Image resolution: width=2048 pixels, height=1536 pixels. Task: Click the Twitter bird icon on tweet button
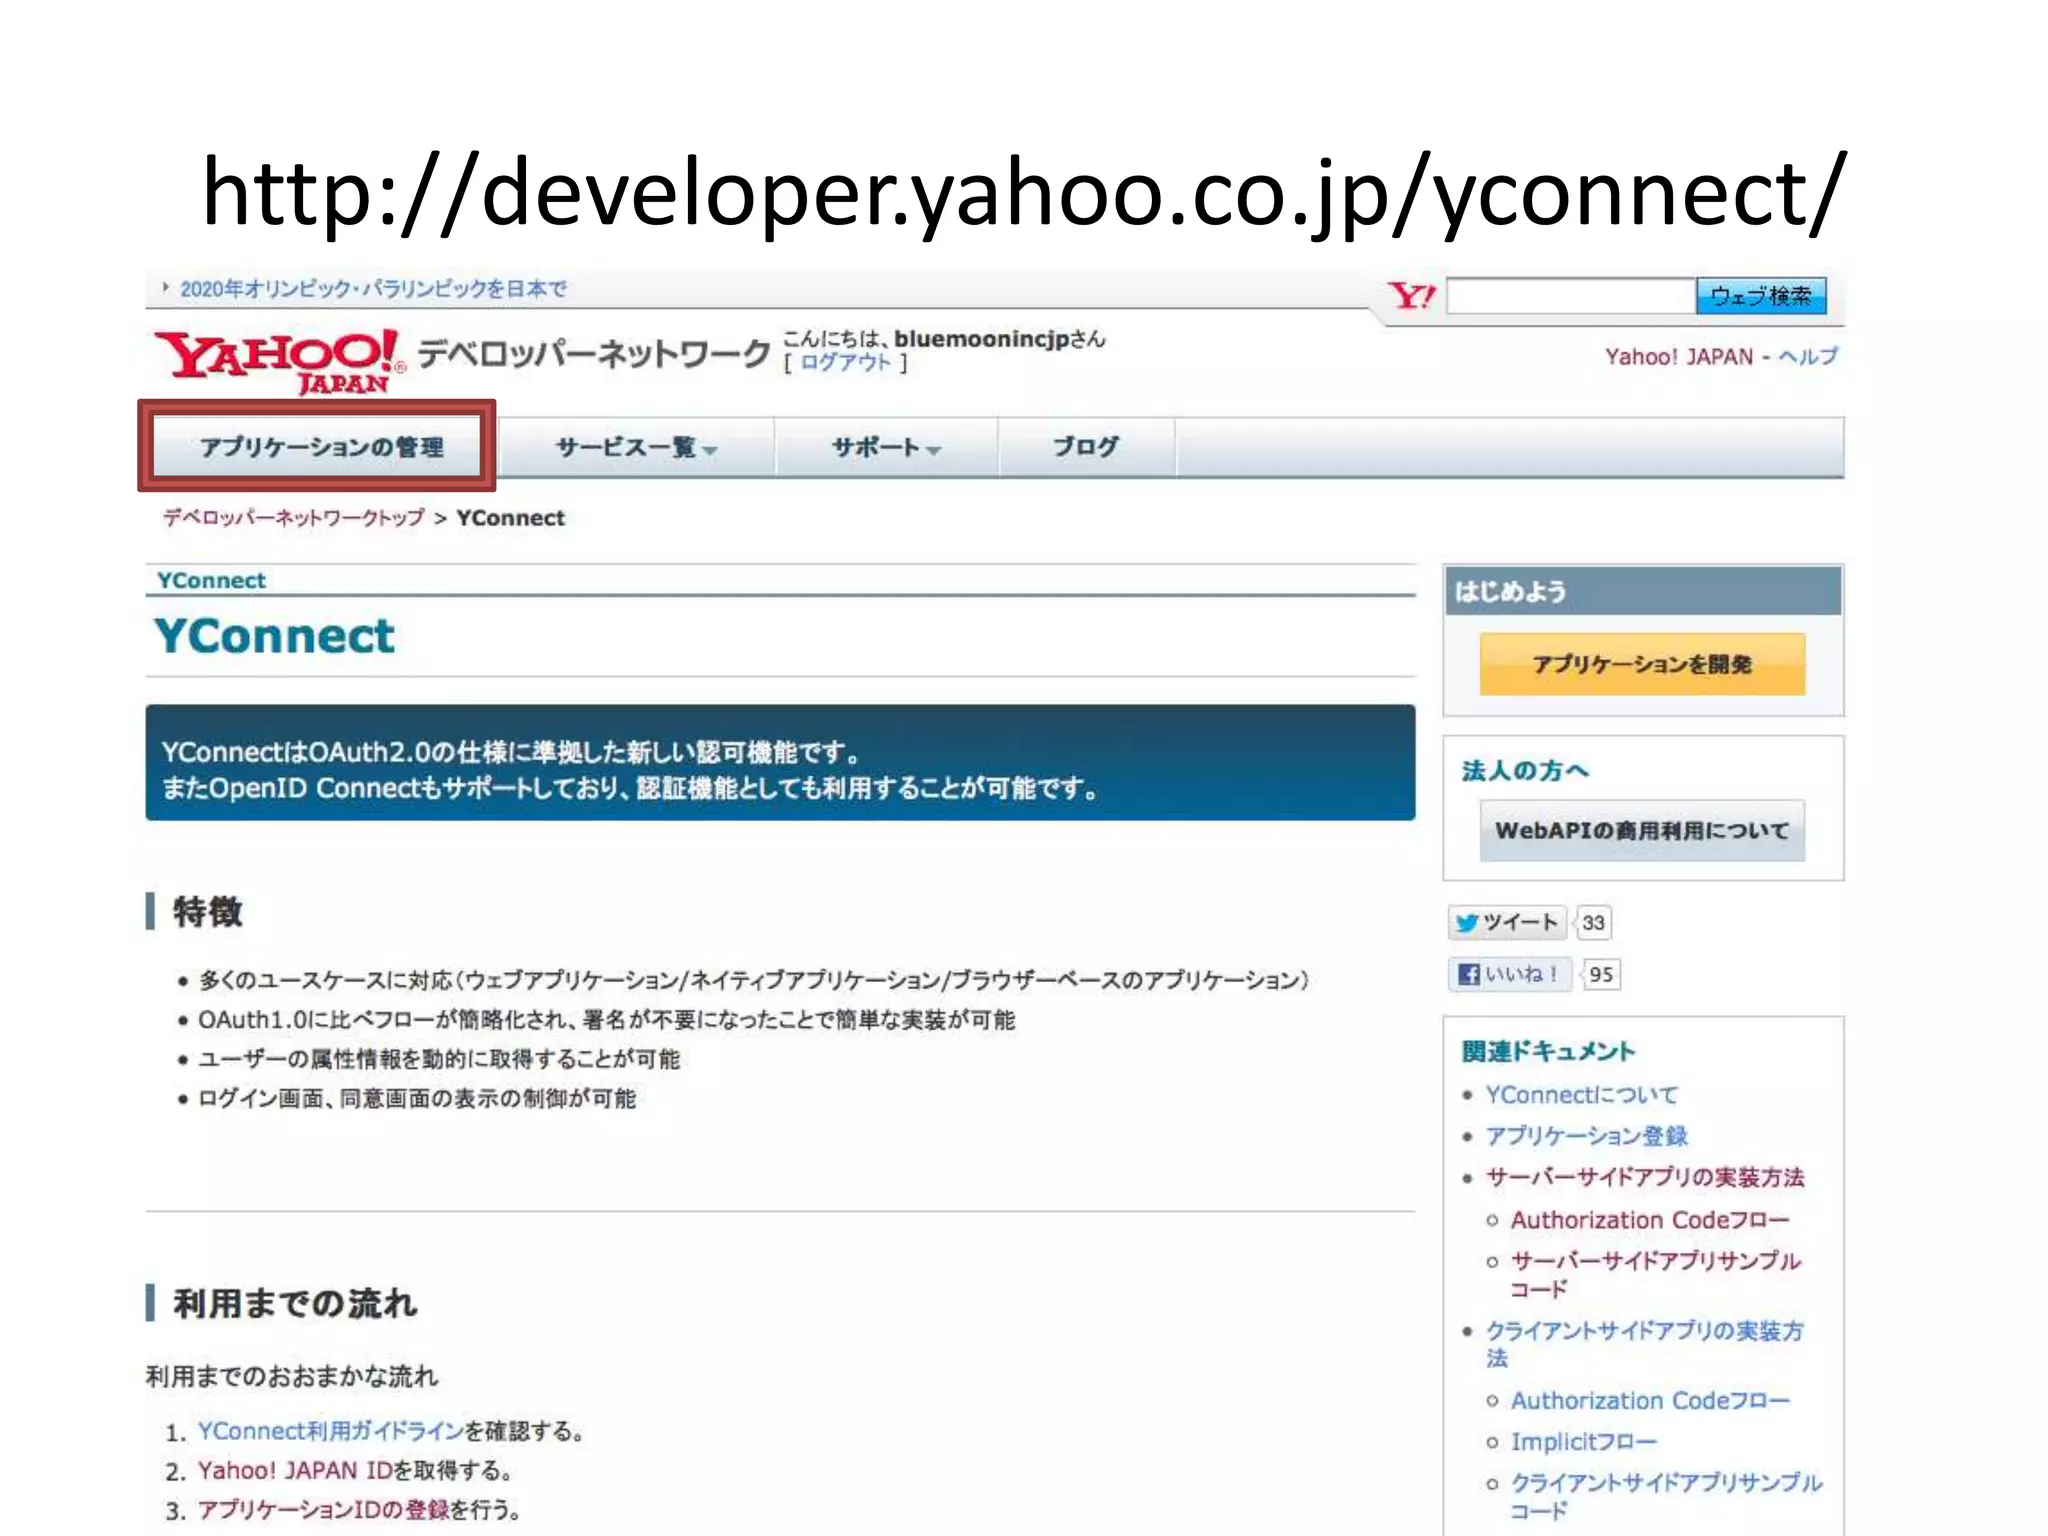(1466, 923)
